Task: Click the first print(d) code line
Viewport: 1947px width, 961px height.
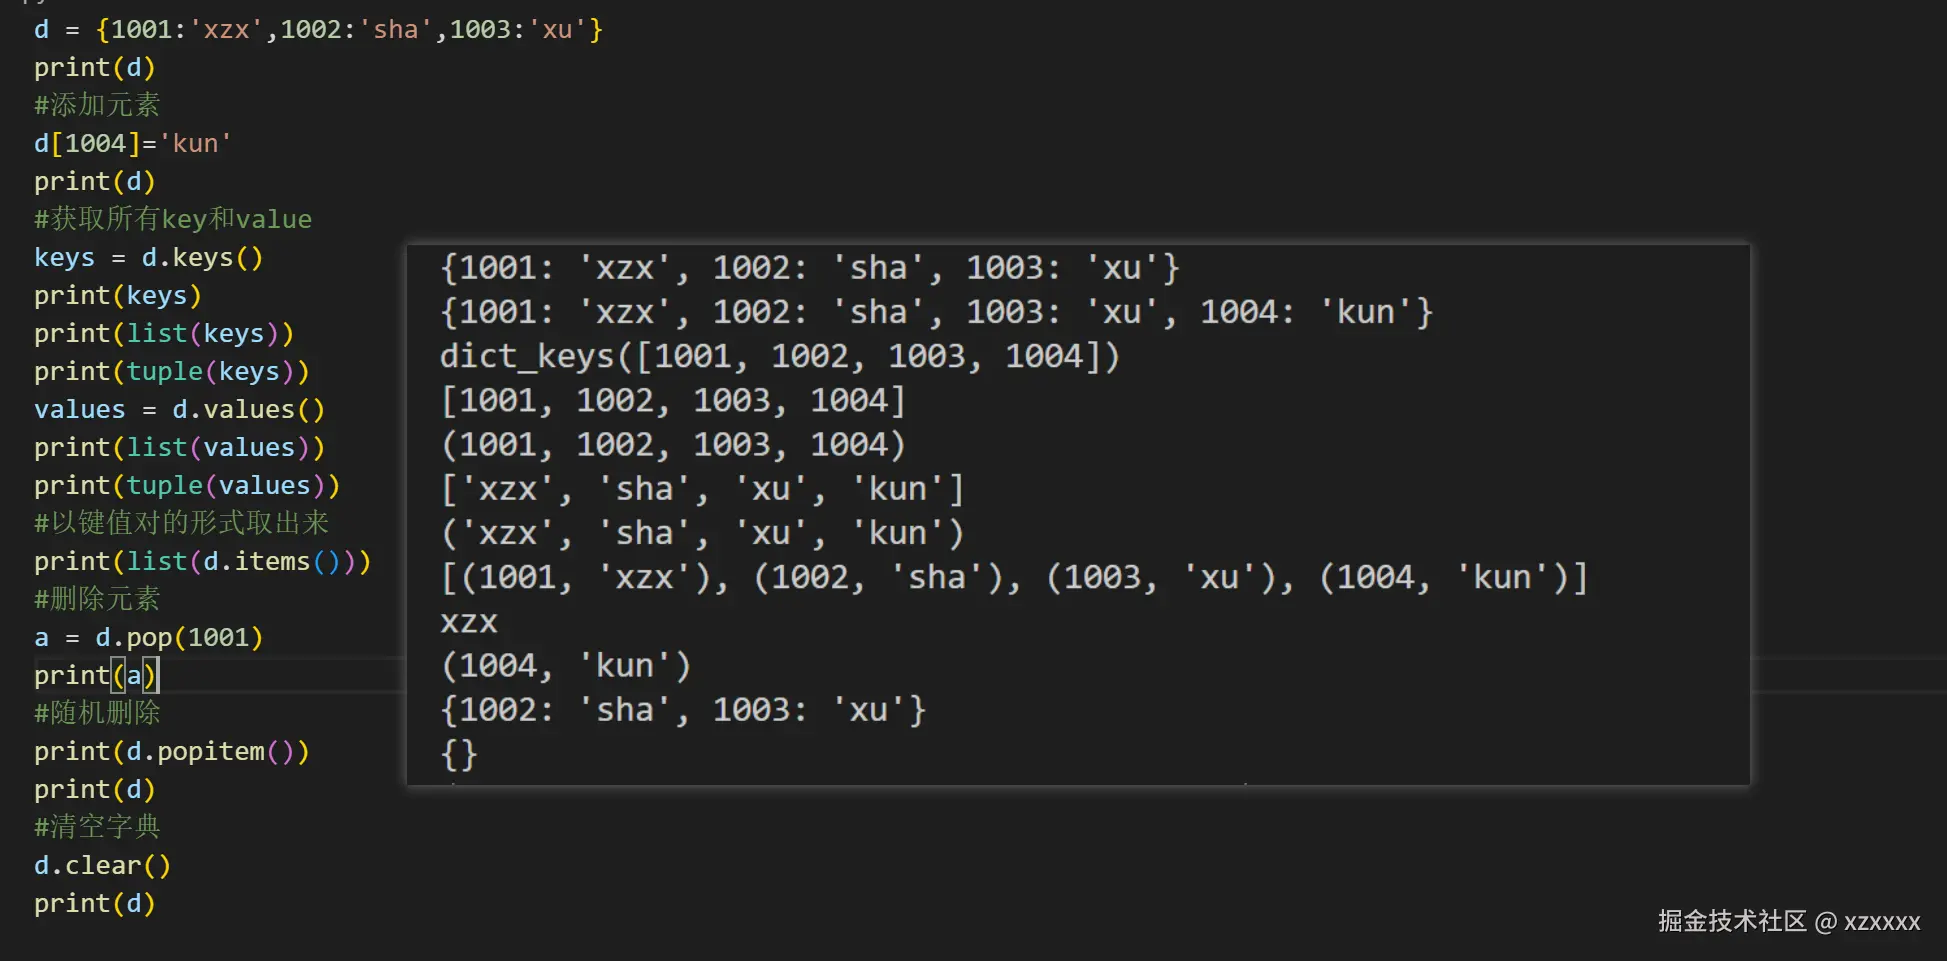Action: pyautogui.click(x=95, y=67)
